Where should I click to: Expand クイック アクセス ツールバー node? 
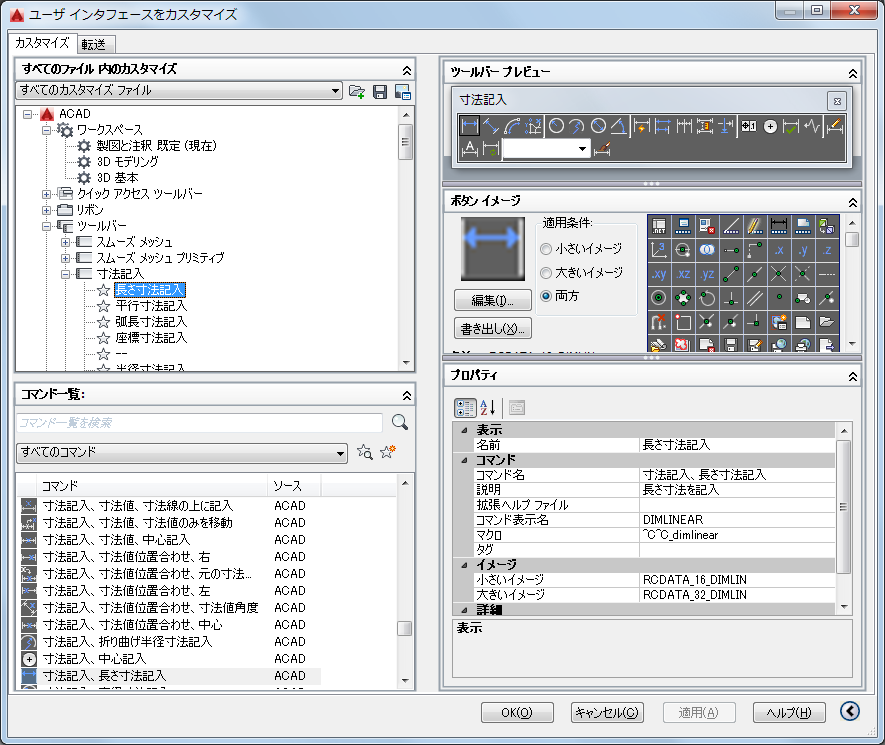click(x=46, y=194)
